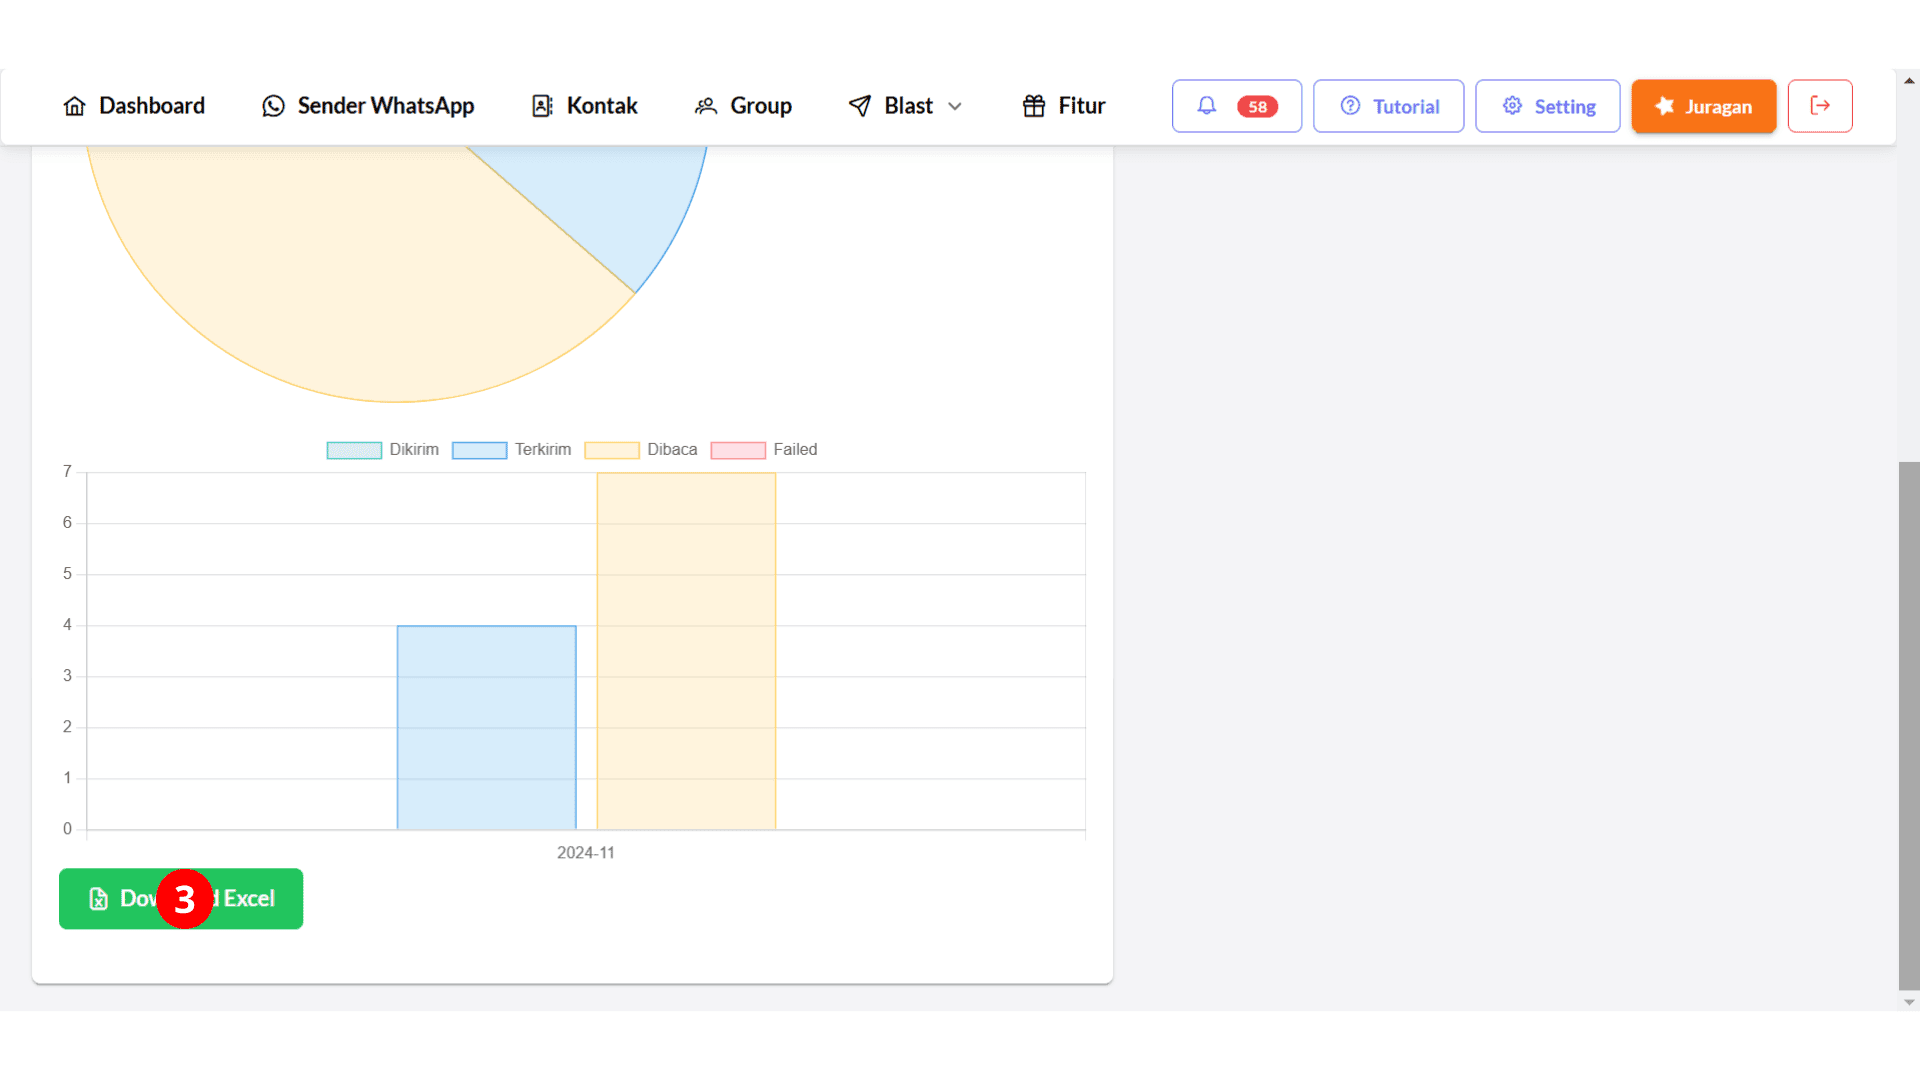
Task: Click the page vertical scrollbar thumb
Action: coord(1908,725)
